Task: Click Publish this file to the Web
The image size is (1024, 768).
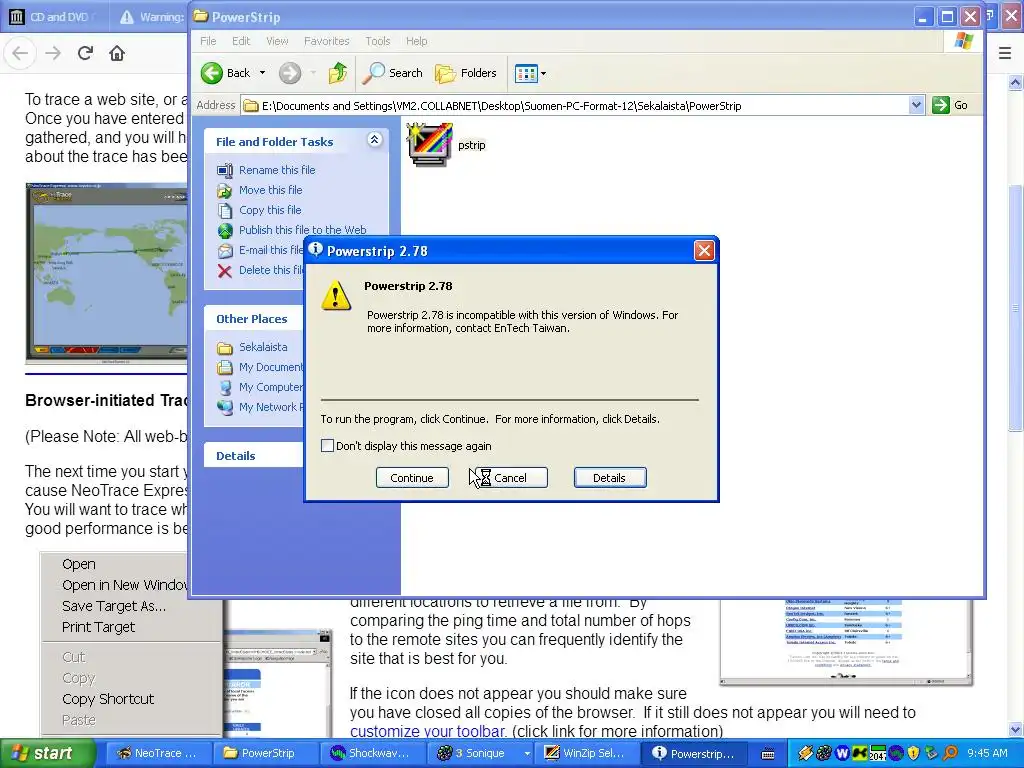Action: point(302,230)
